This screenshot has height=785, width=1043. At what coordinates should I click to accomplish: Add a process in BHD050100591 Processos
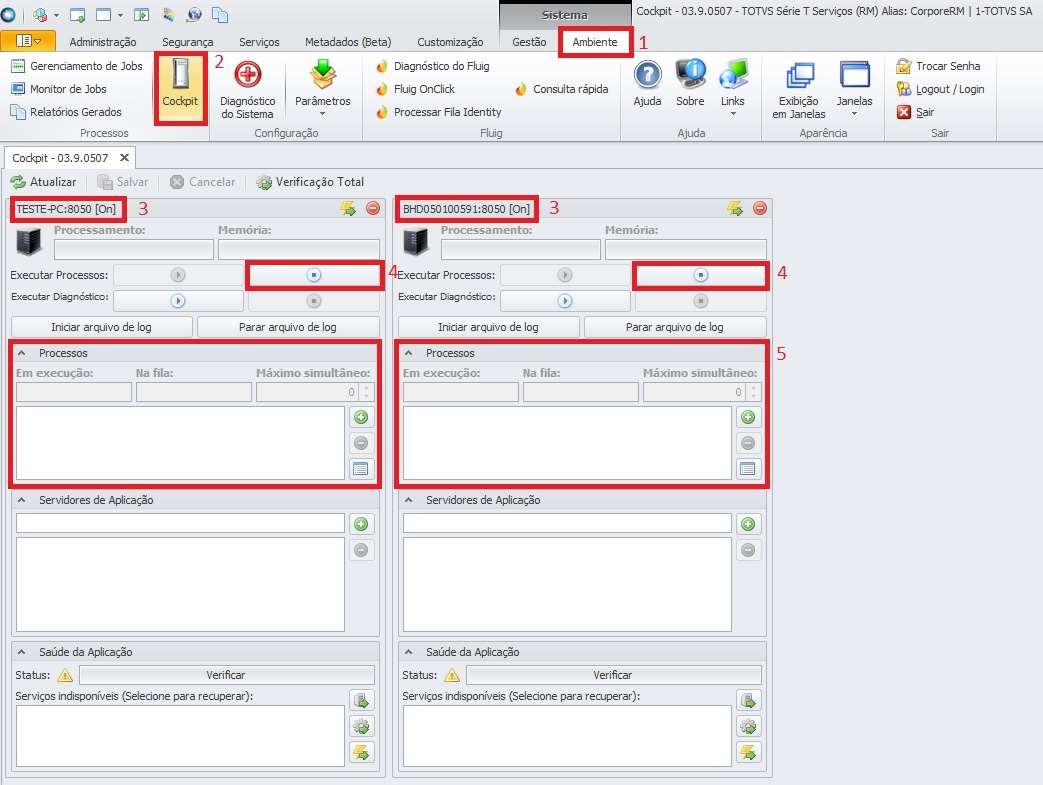point(748,417)
